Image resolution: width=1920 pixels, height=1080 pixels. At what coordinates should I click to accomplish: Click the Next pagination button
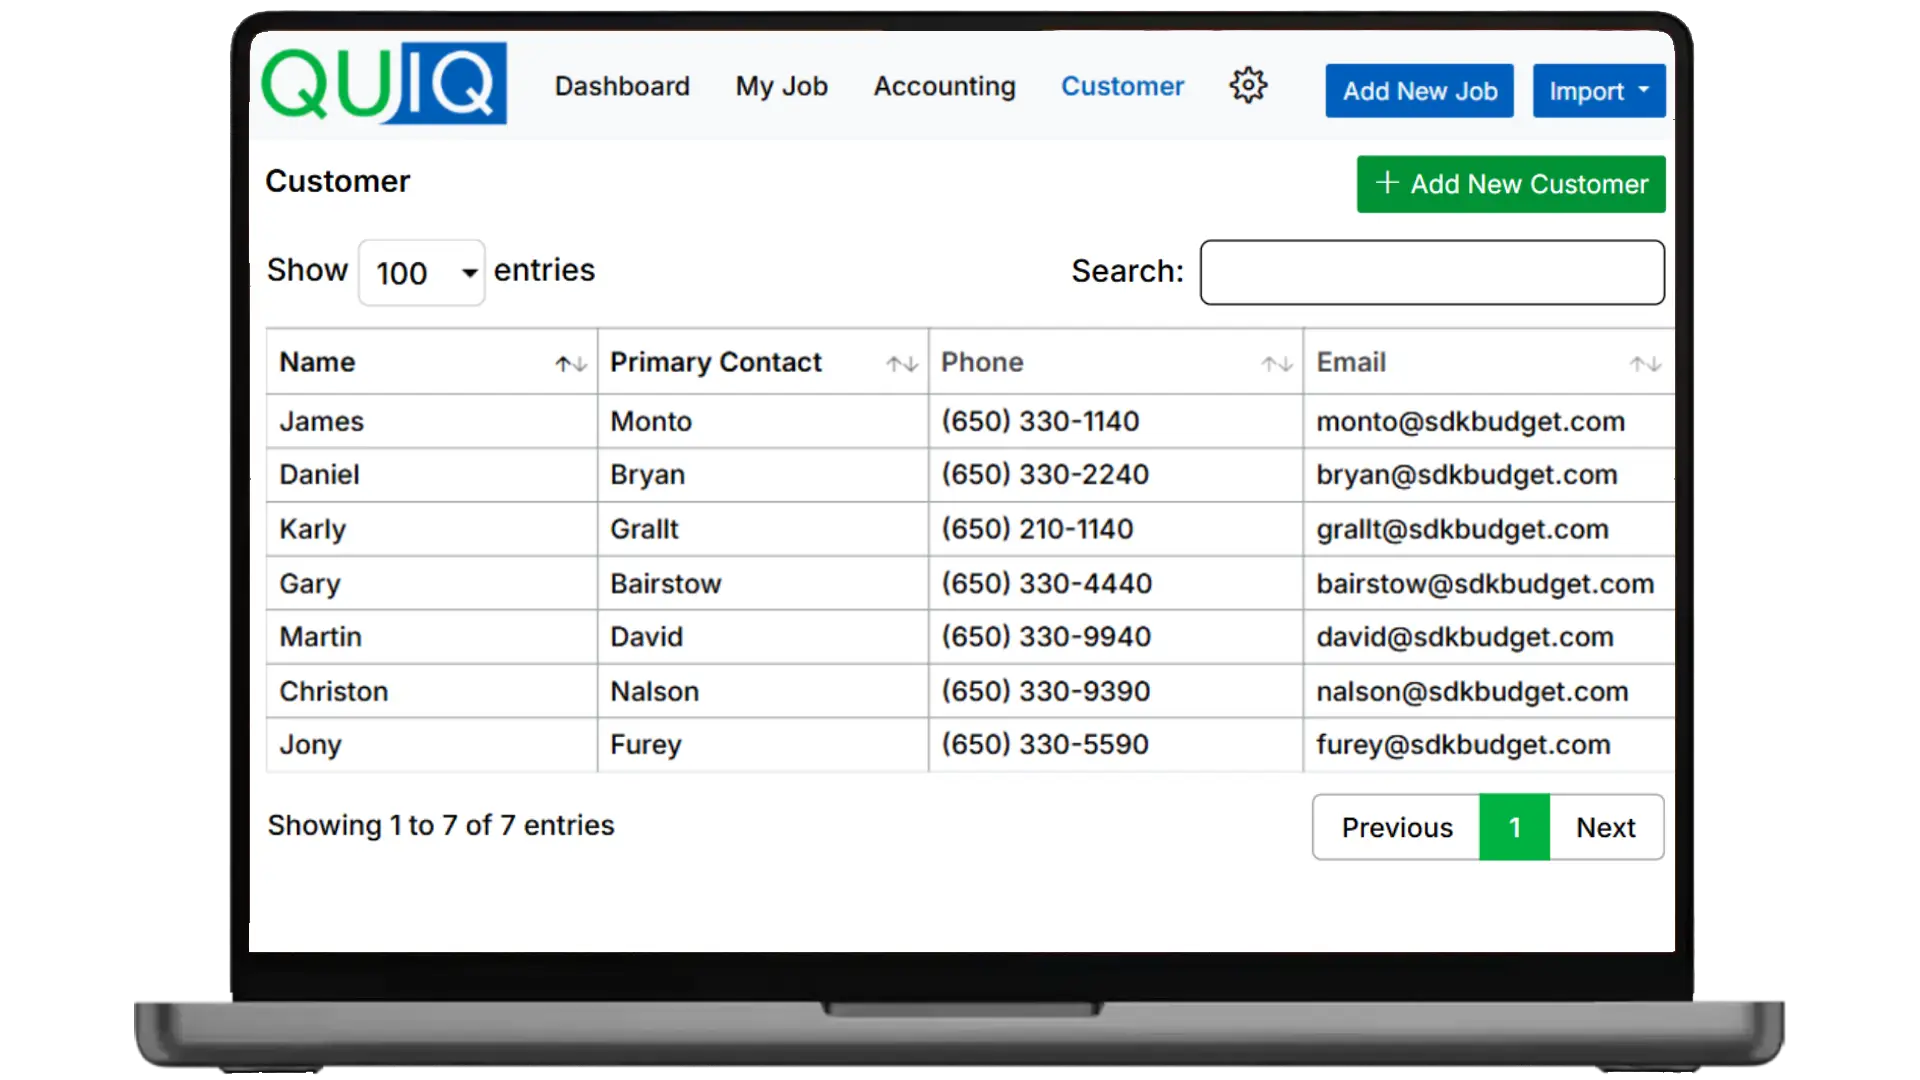[x=1605, y=828]
